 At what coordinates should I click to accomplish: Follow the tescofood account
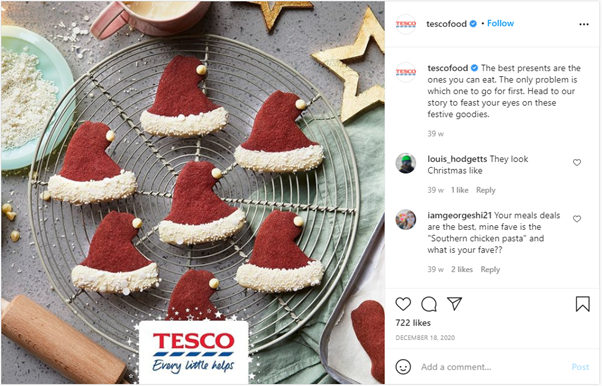500,23
